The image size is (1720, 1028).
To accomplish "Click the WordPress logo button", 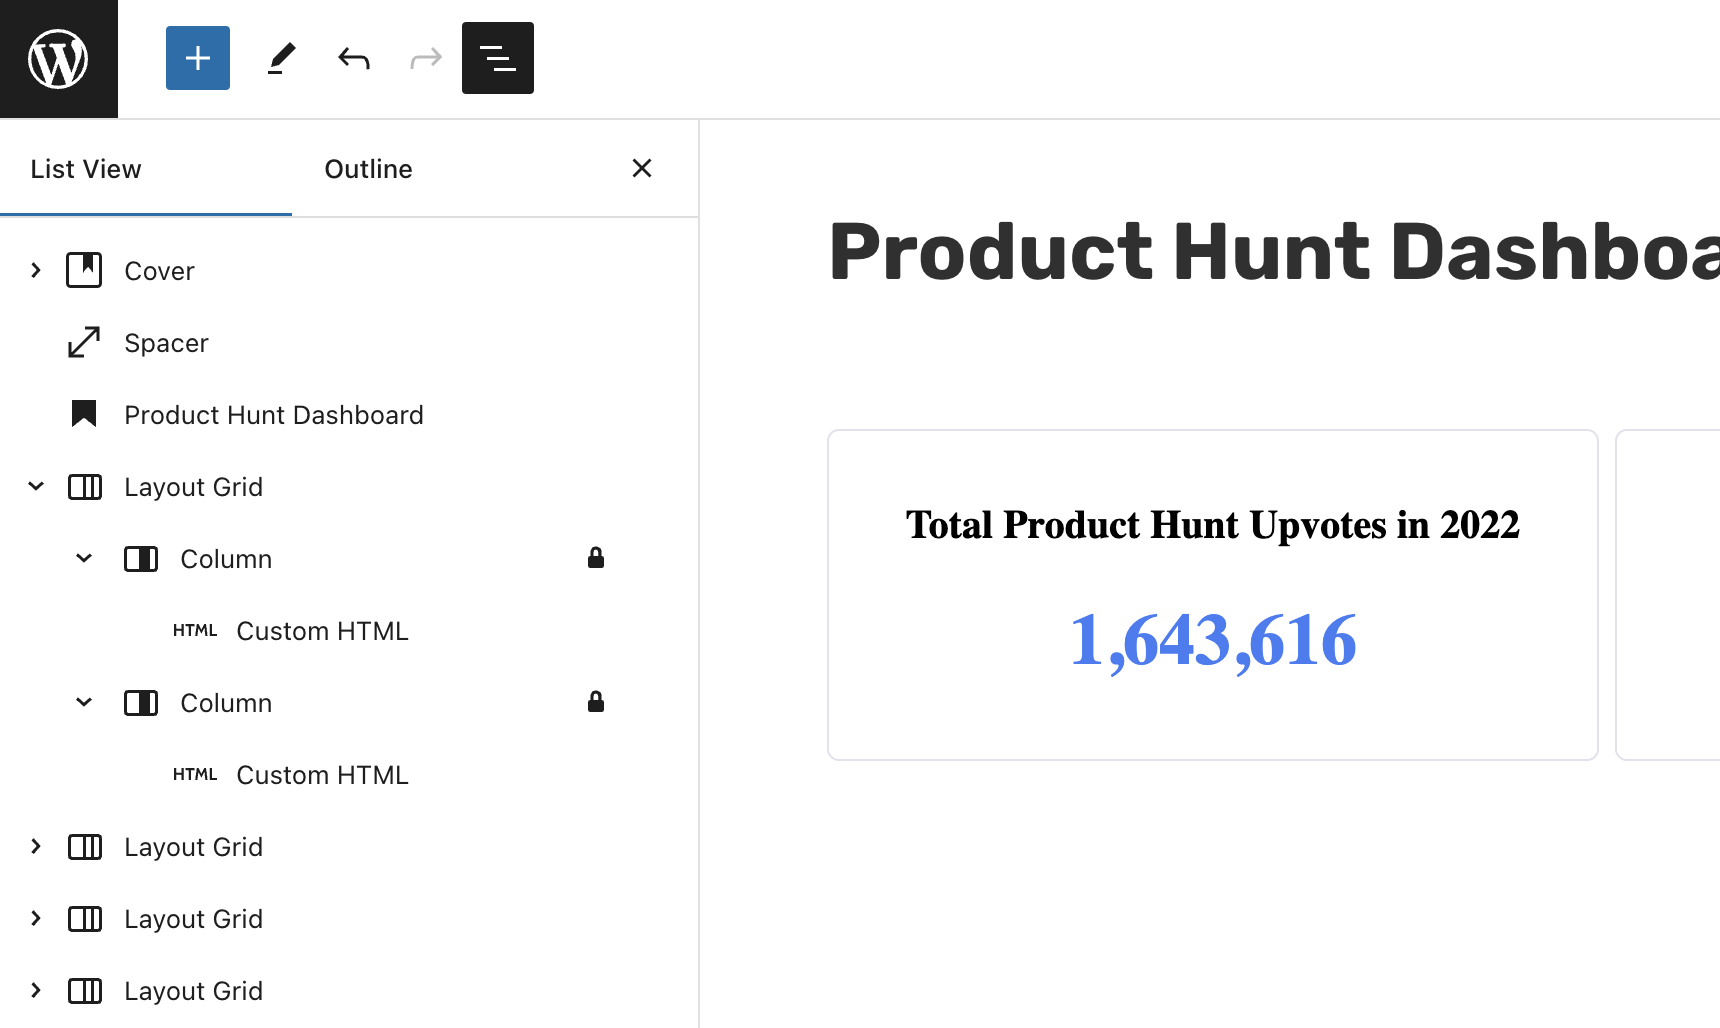I will pos(58,59).
